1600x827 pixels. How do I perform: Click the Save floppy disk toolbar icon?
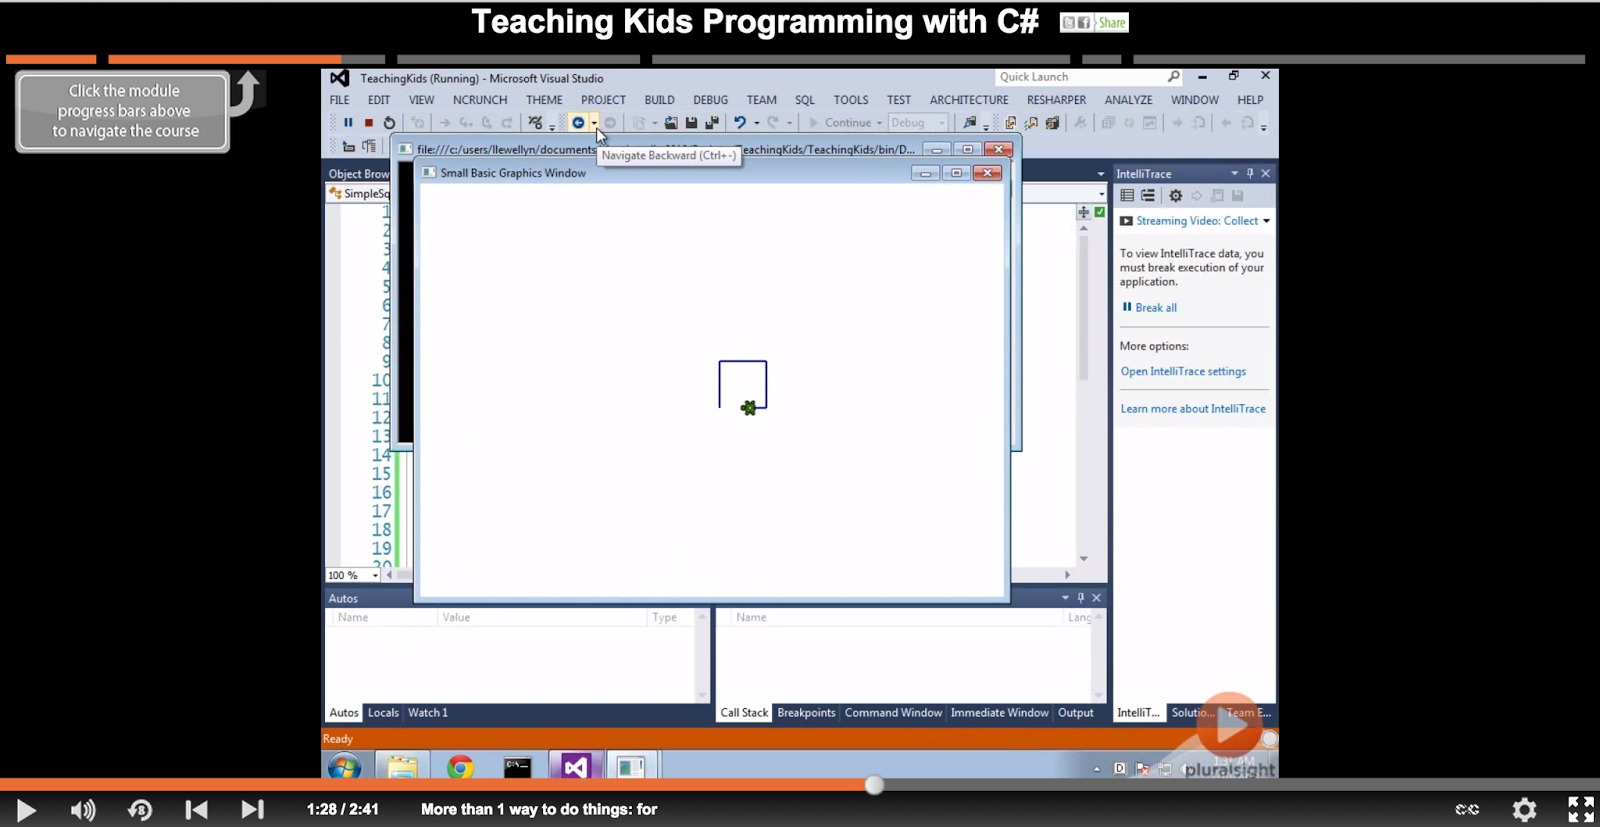click(691, 123)
